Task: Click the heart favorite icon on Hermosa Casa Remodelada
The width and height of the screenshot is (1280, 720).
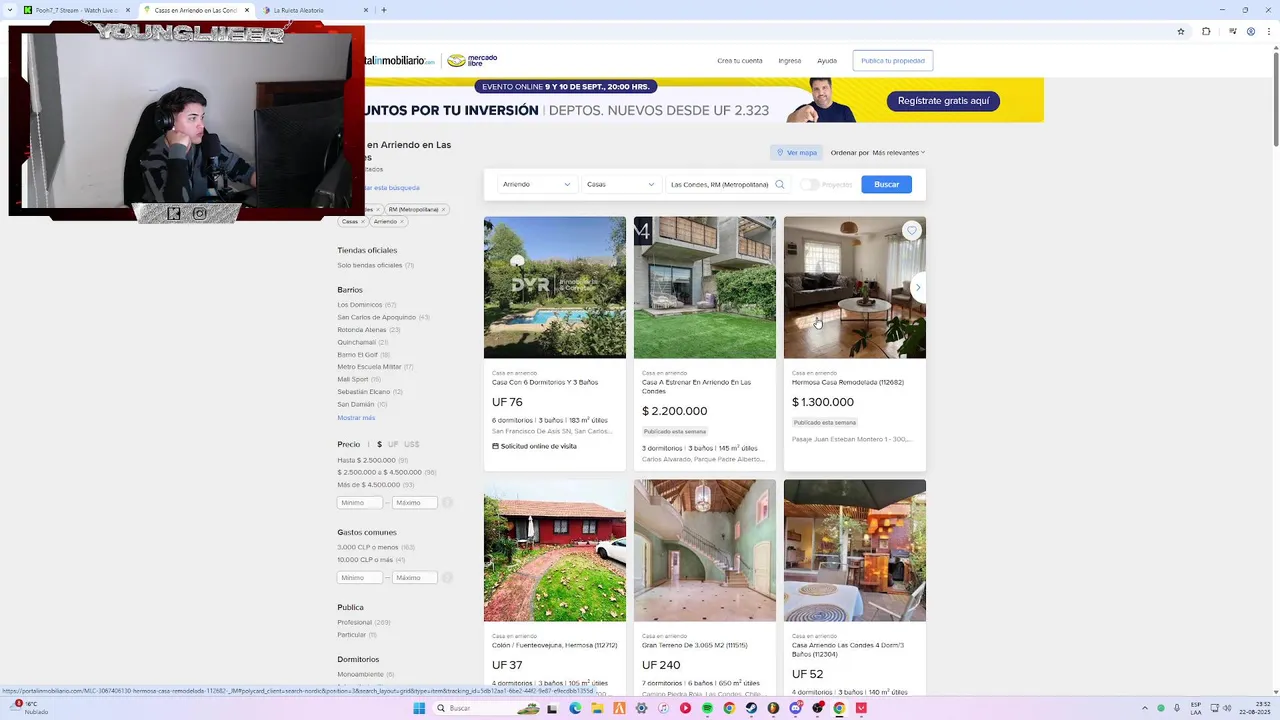Action: tap(911, 231)
